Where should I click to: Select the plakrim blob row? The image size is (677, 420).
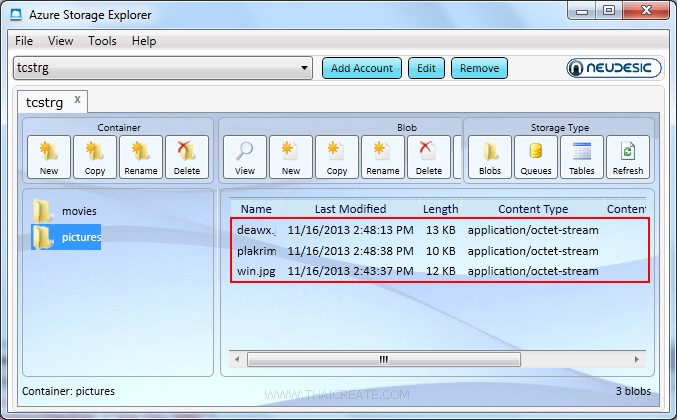(x=440, y=251)
